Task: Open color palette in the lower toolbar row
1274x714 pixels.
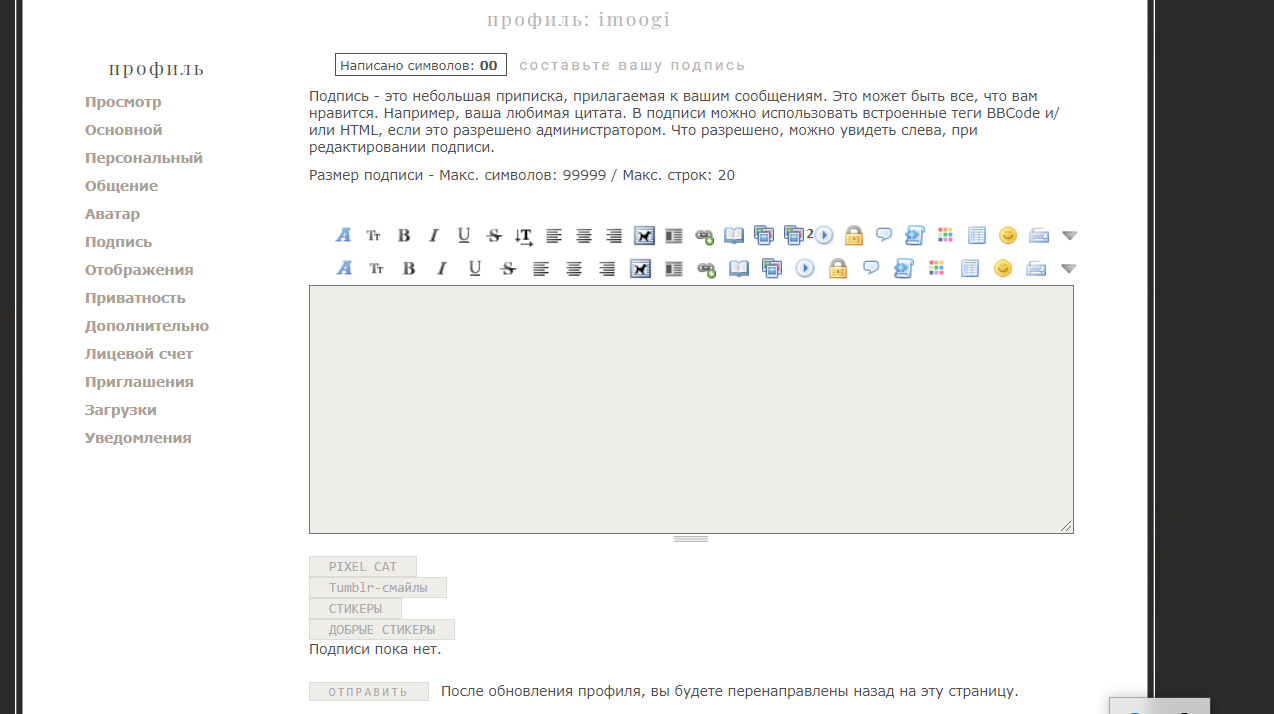Action: (936, 268)
